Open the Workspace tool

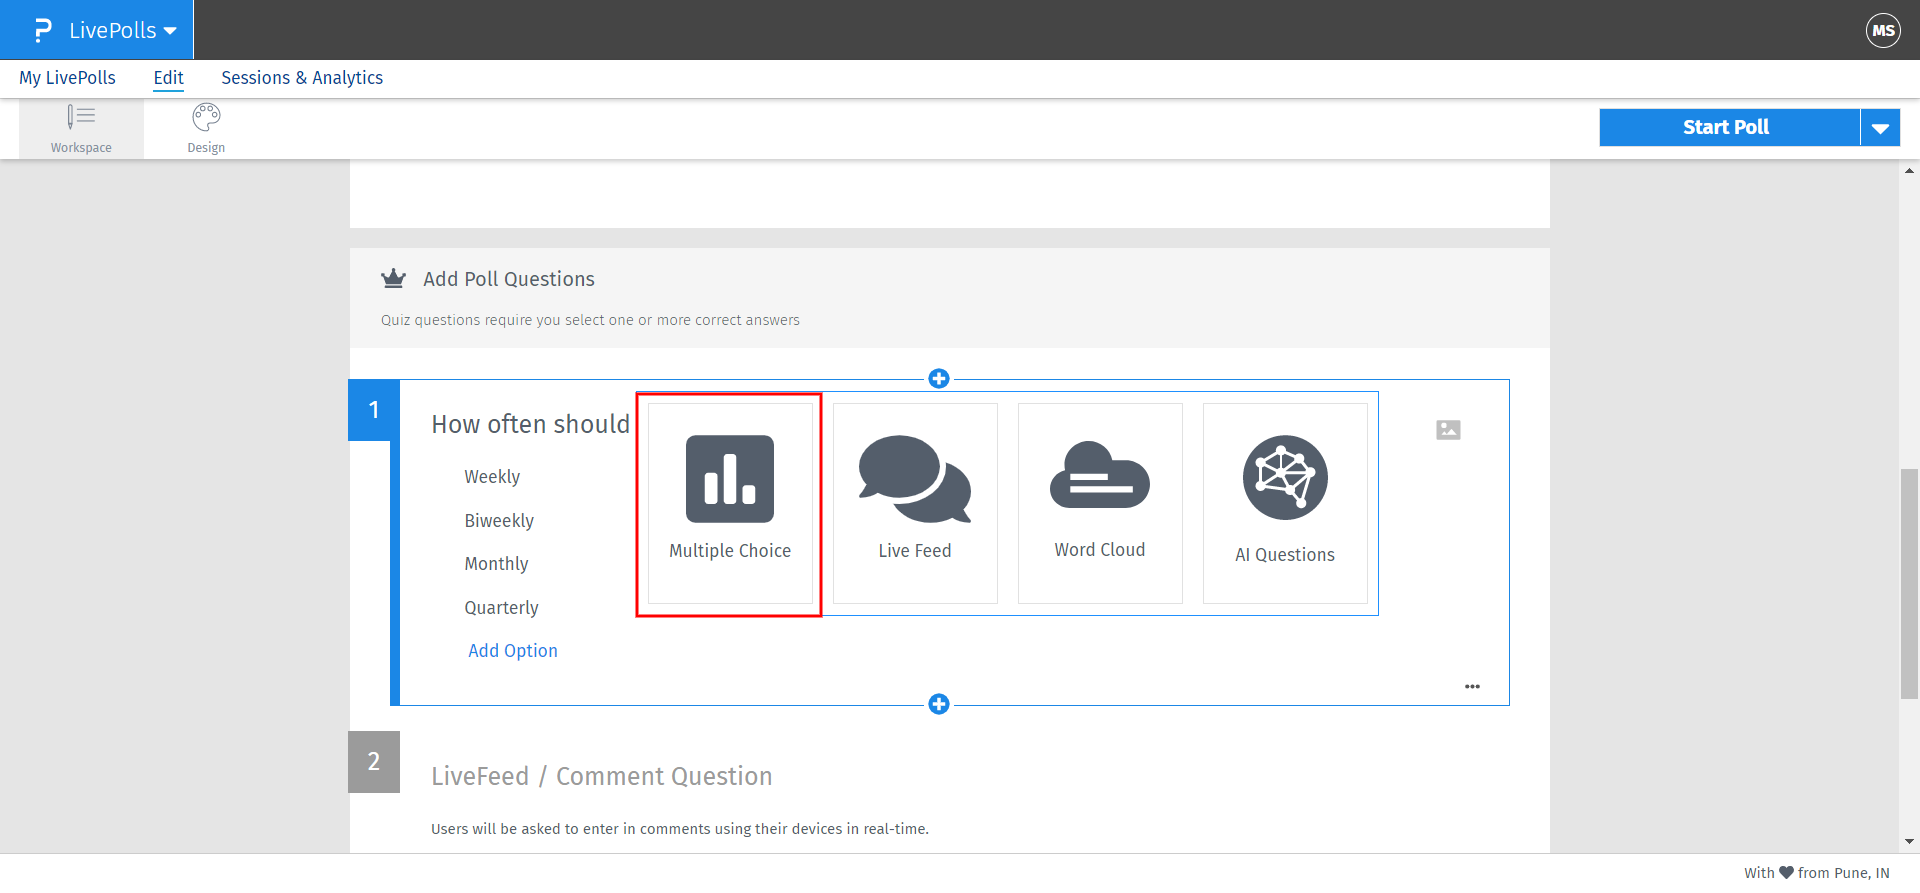click(x=81, y=129)
